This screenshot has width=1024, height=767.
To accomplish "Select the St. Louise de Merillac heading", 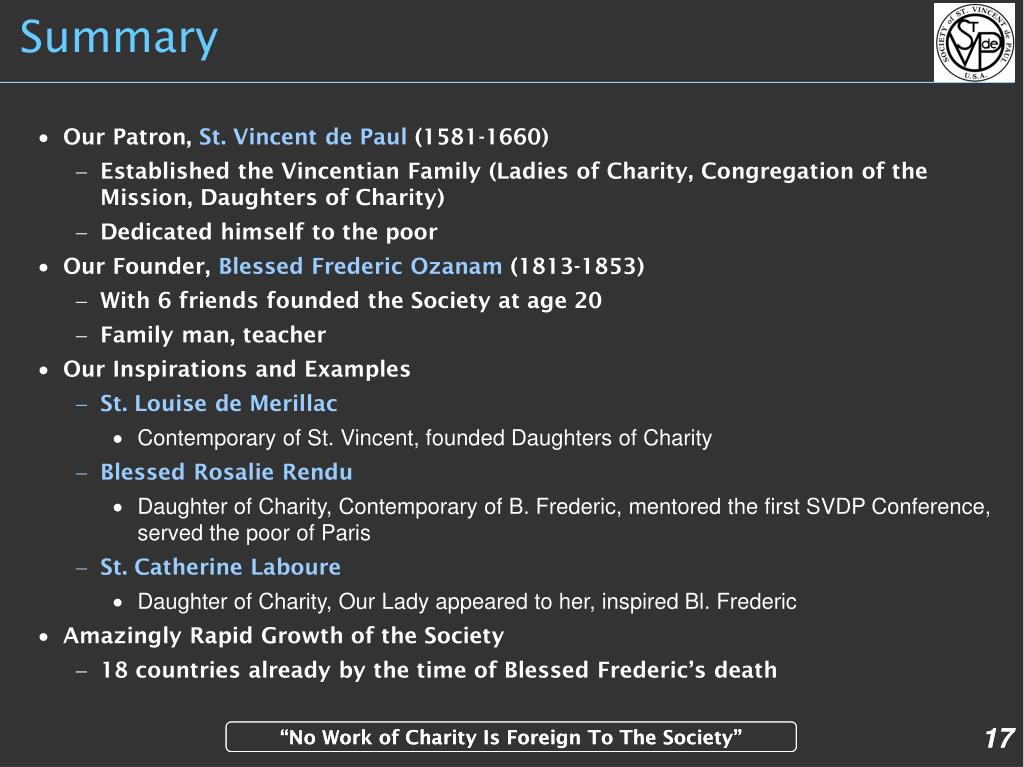I will (219, 403).
